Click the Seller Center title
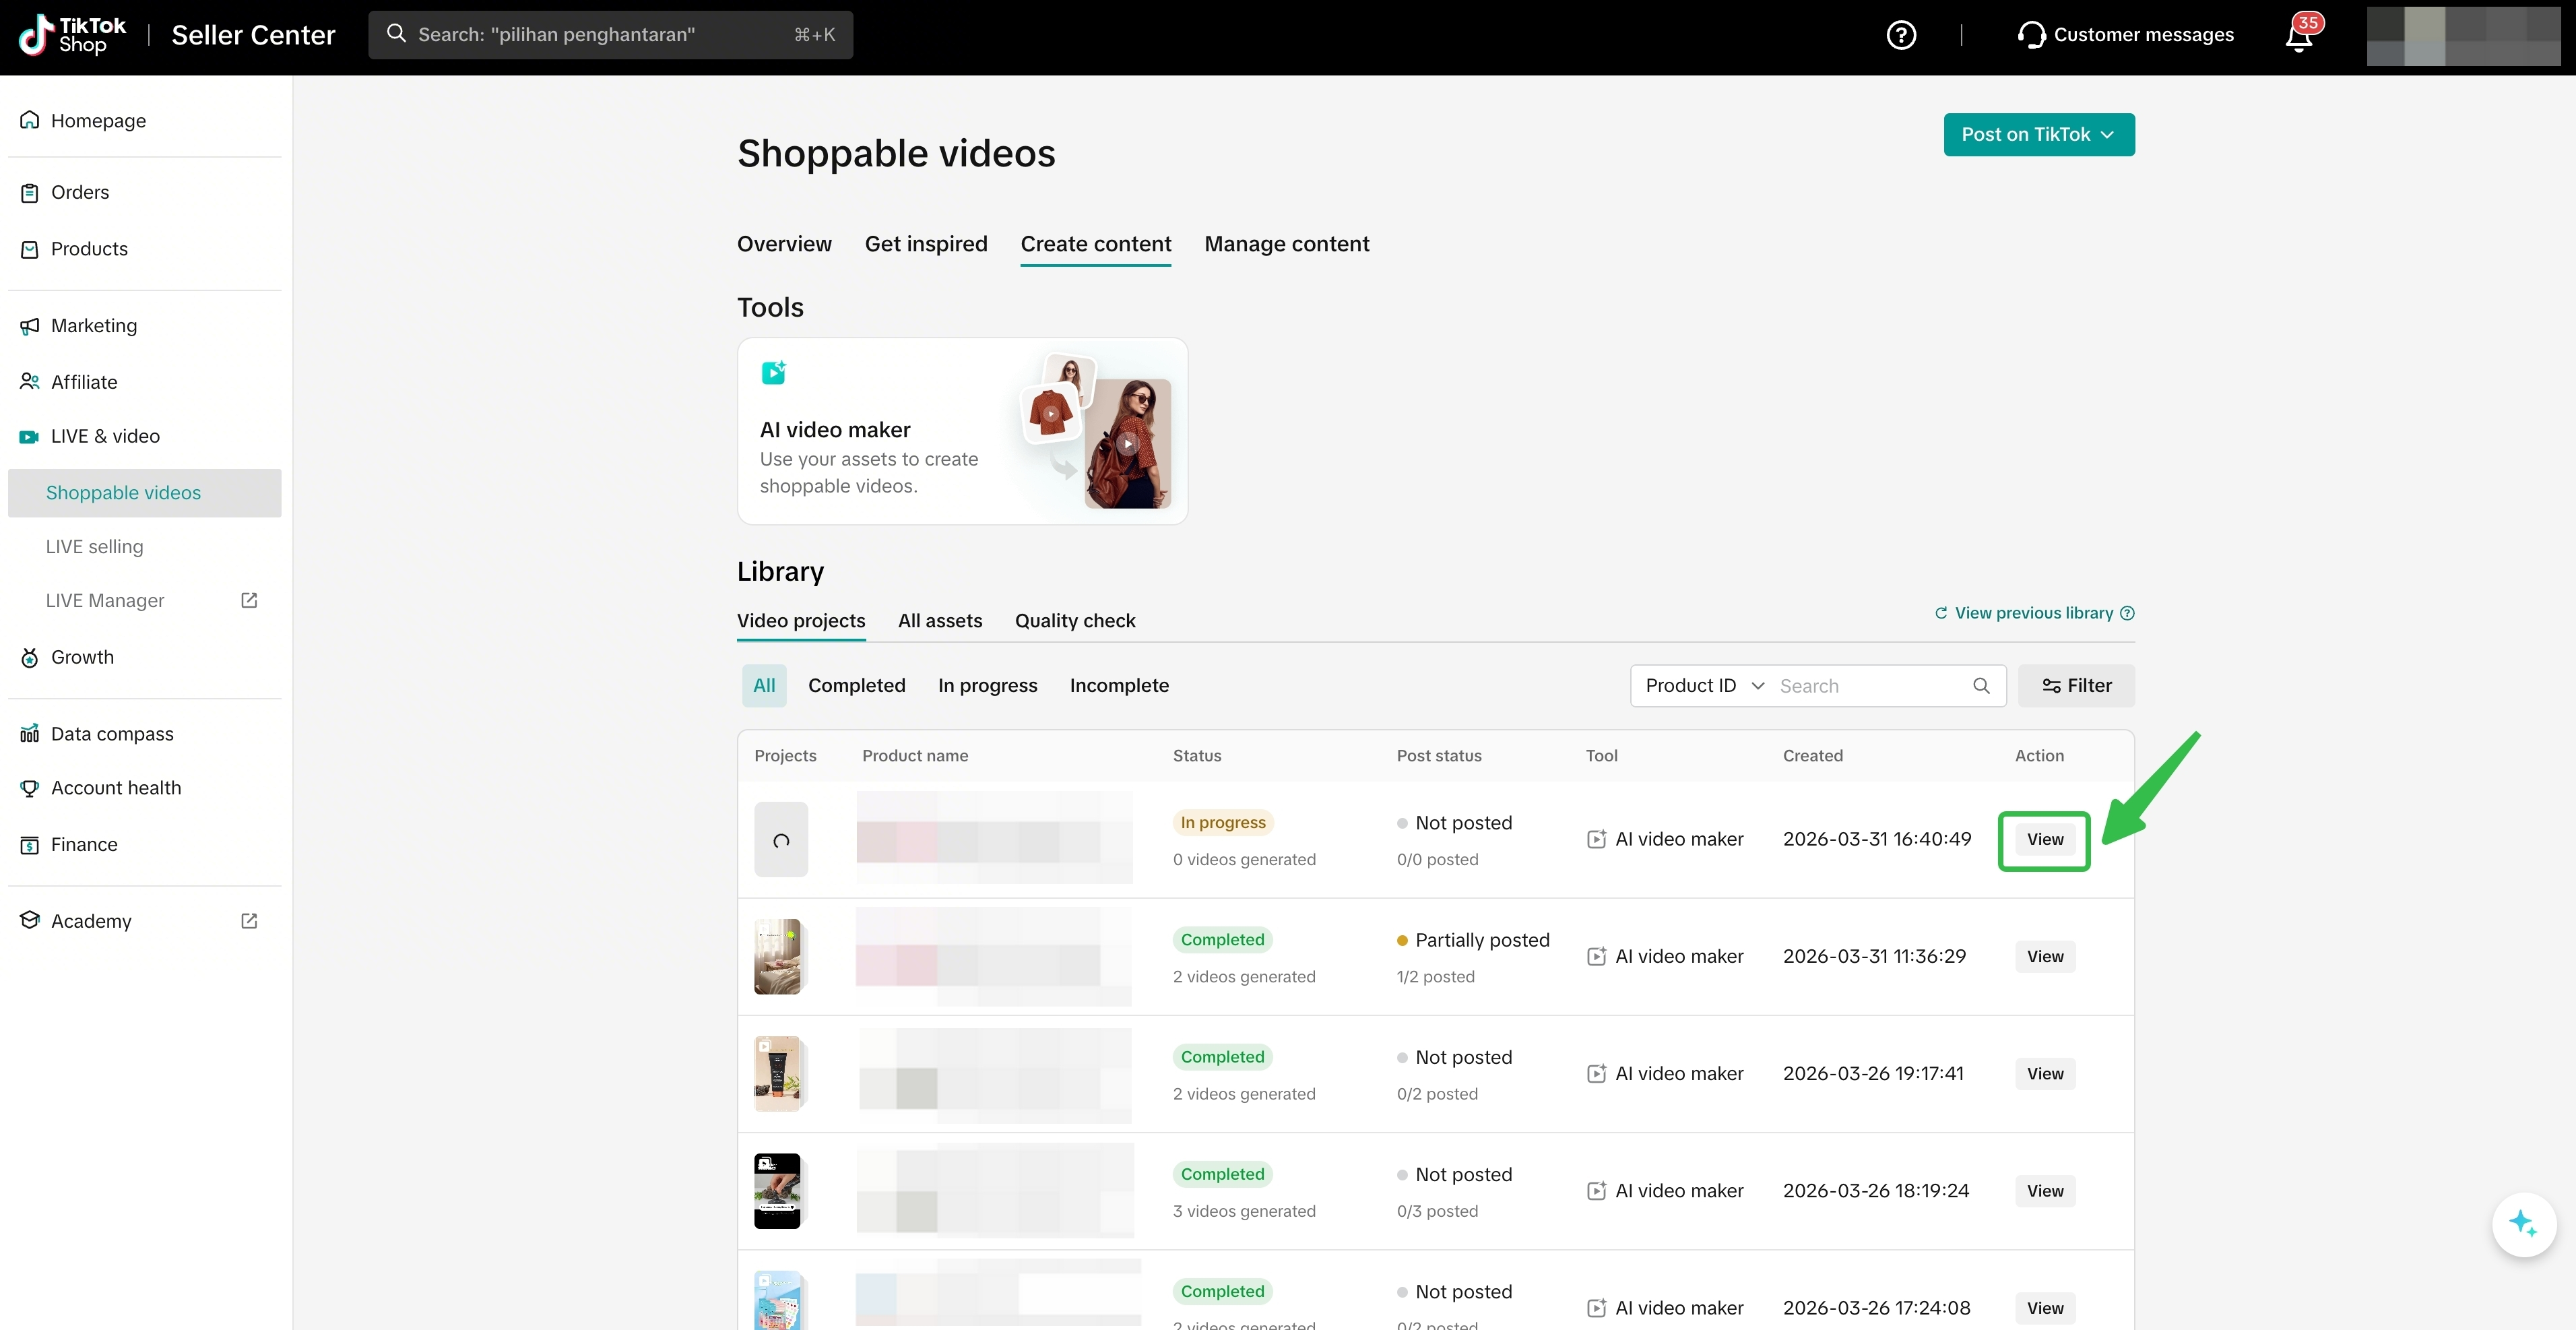Image resolution: width=2576 pixels, height=1330 pixels. coord(253,35)
